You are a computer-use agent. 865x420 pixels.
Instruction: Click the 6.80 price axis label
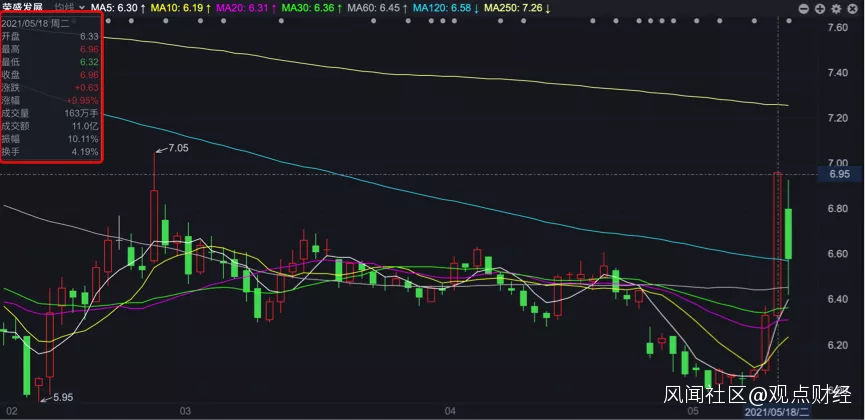838,209
